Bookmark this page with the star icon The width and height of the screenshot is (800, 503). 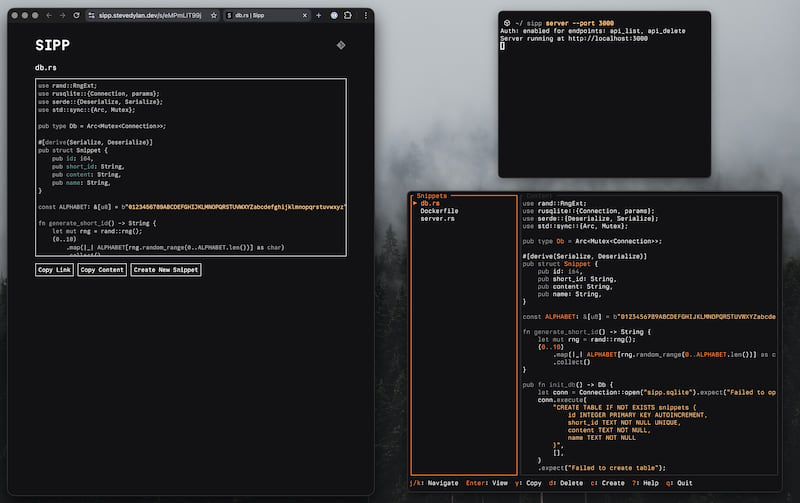tap(213, 16)
